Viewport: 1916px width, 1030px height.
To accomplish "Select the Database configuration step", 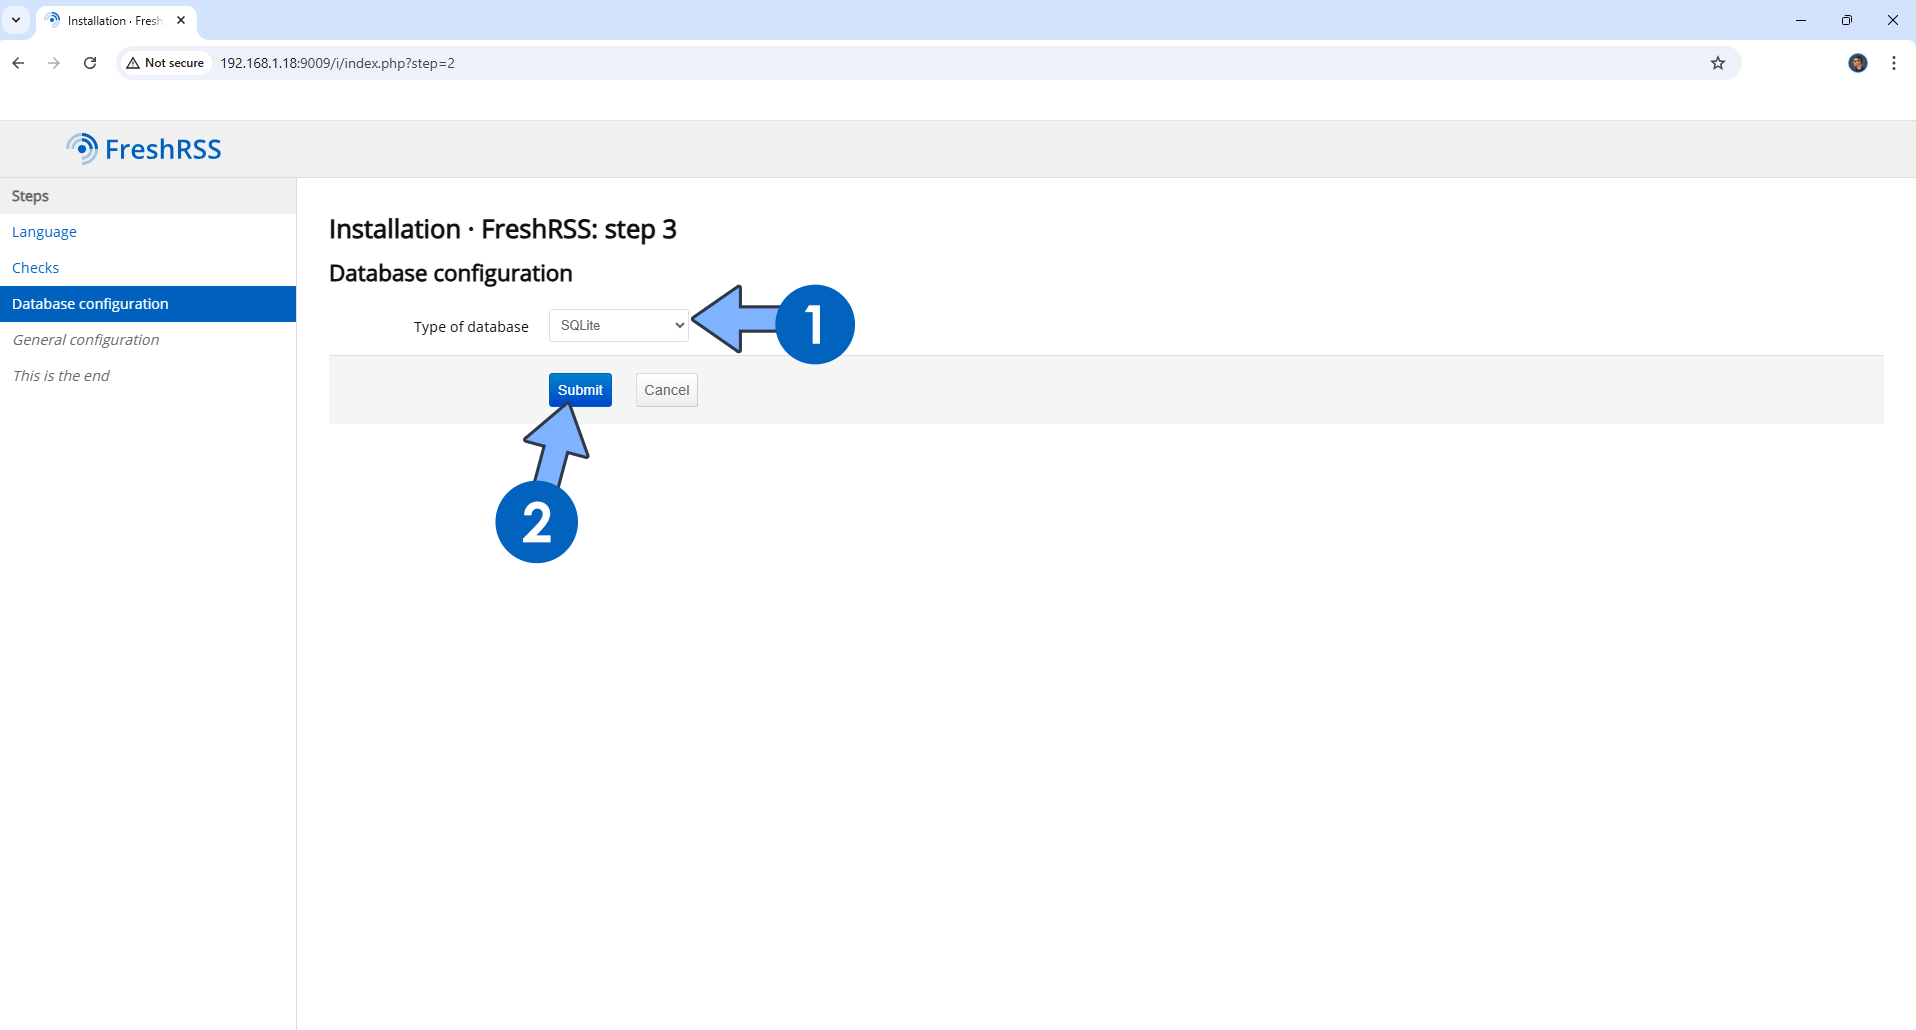I will 148,304.
